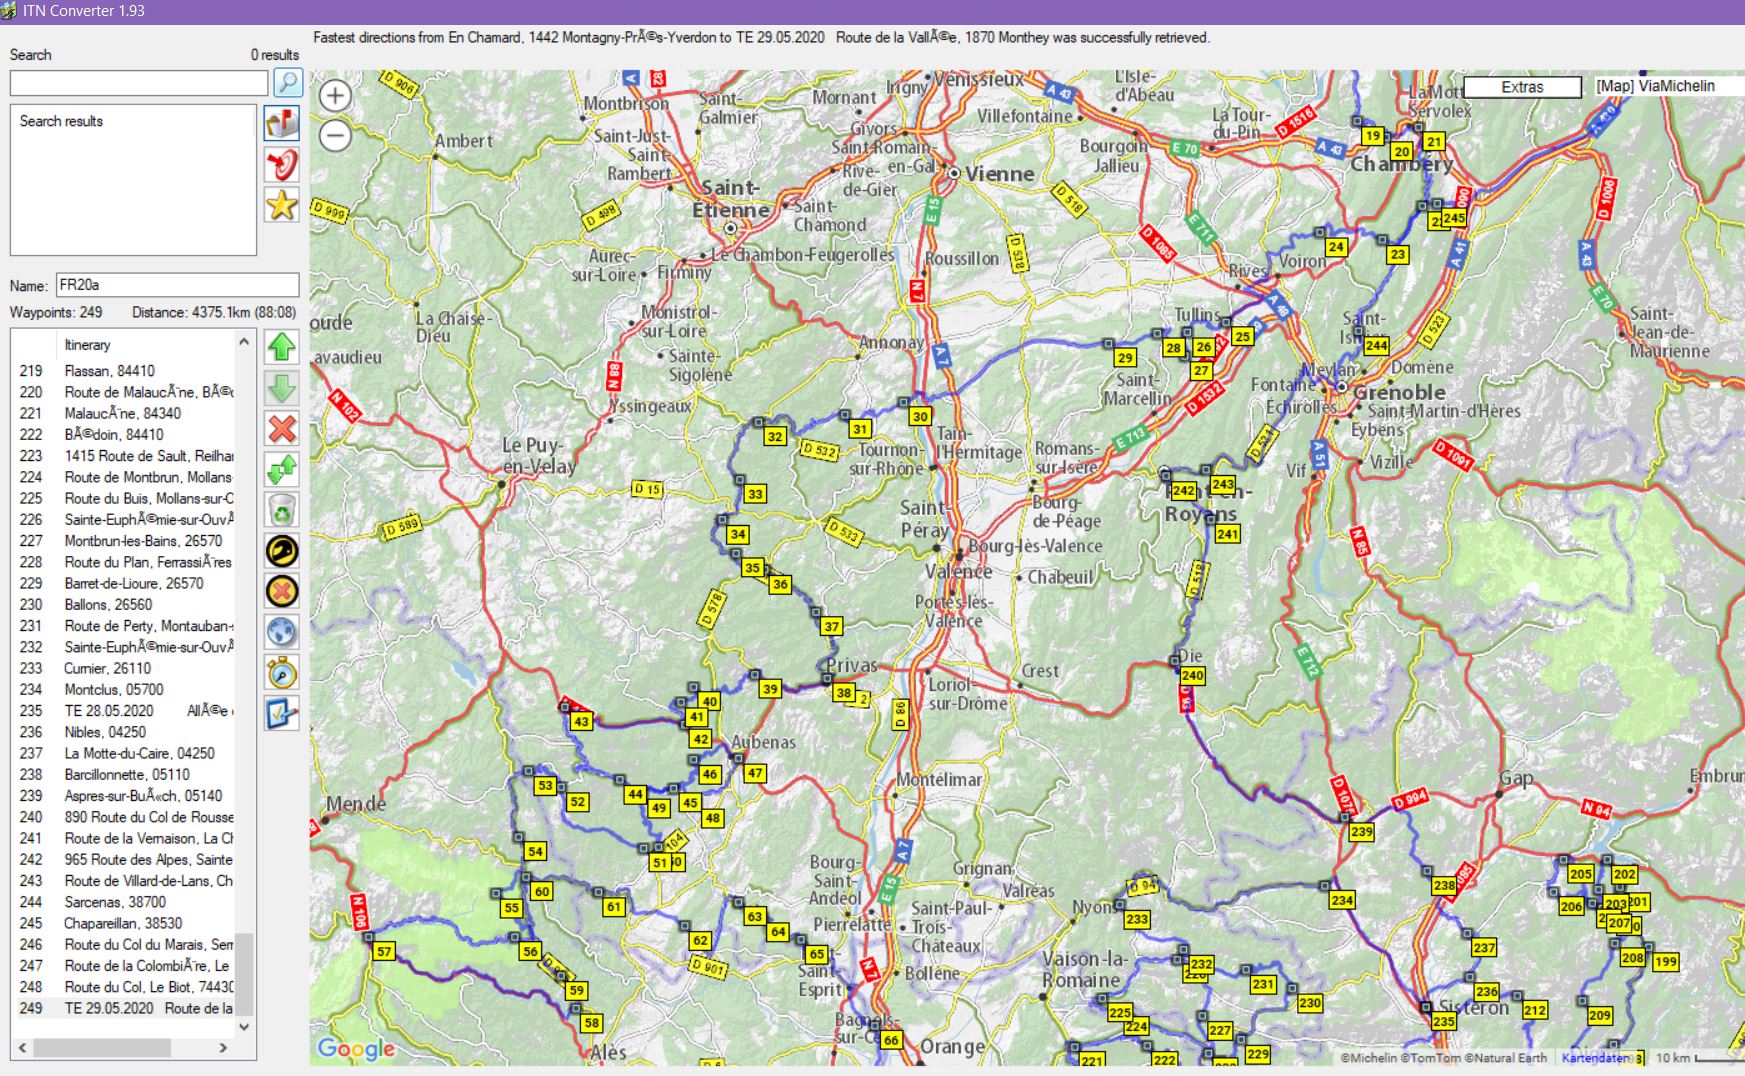This screenshot has height=1076, width=1745.
Task: Click the red target dart icon
Action: [282, 164]
